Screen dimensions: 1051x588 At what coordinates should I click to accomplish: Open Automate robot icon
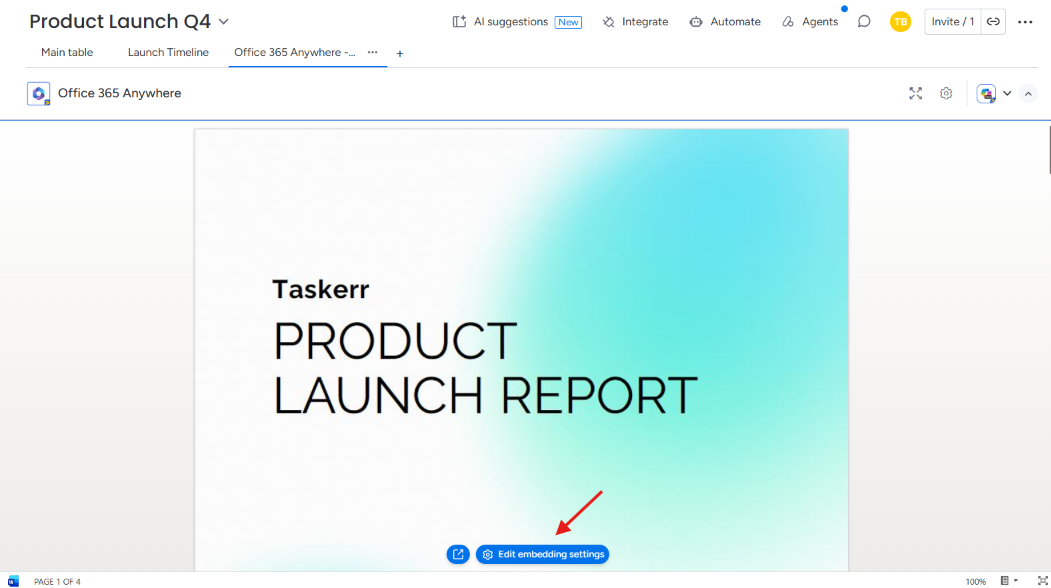tap(696, 22)
